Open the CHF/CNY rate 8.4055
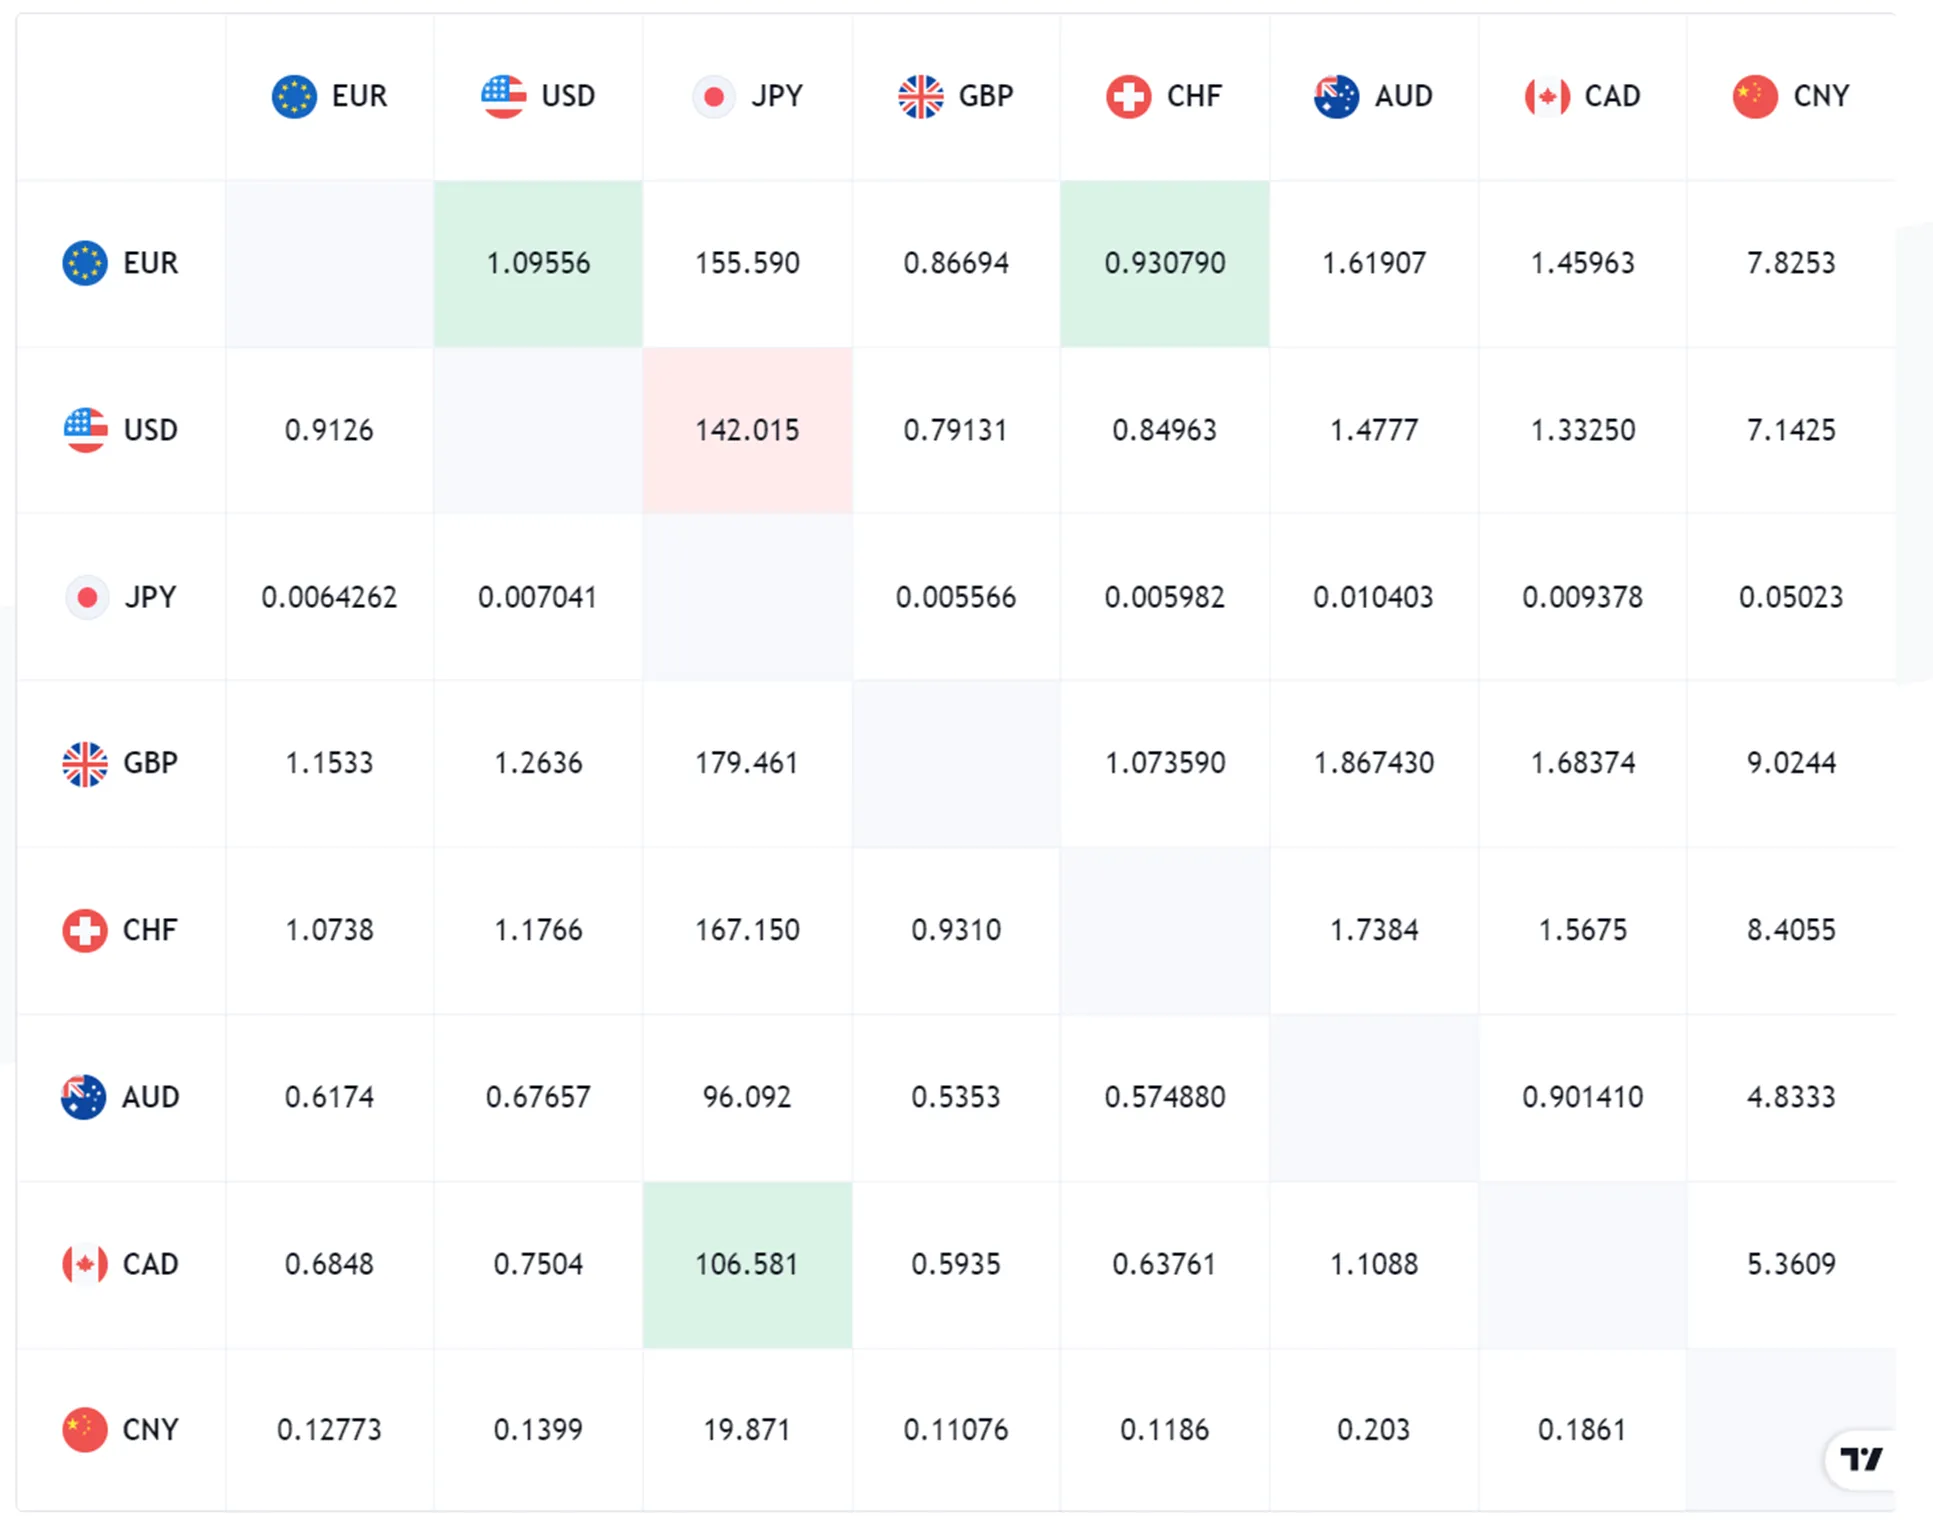 pos(1791,931)
